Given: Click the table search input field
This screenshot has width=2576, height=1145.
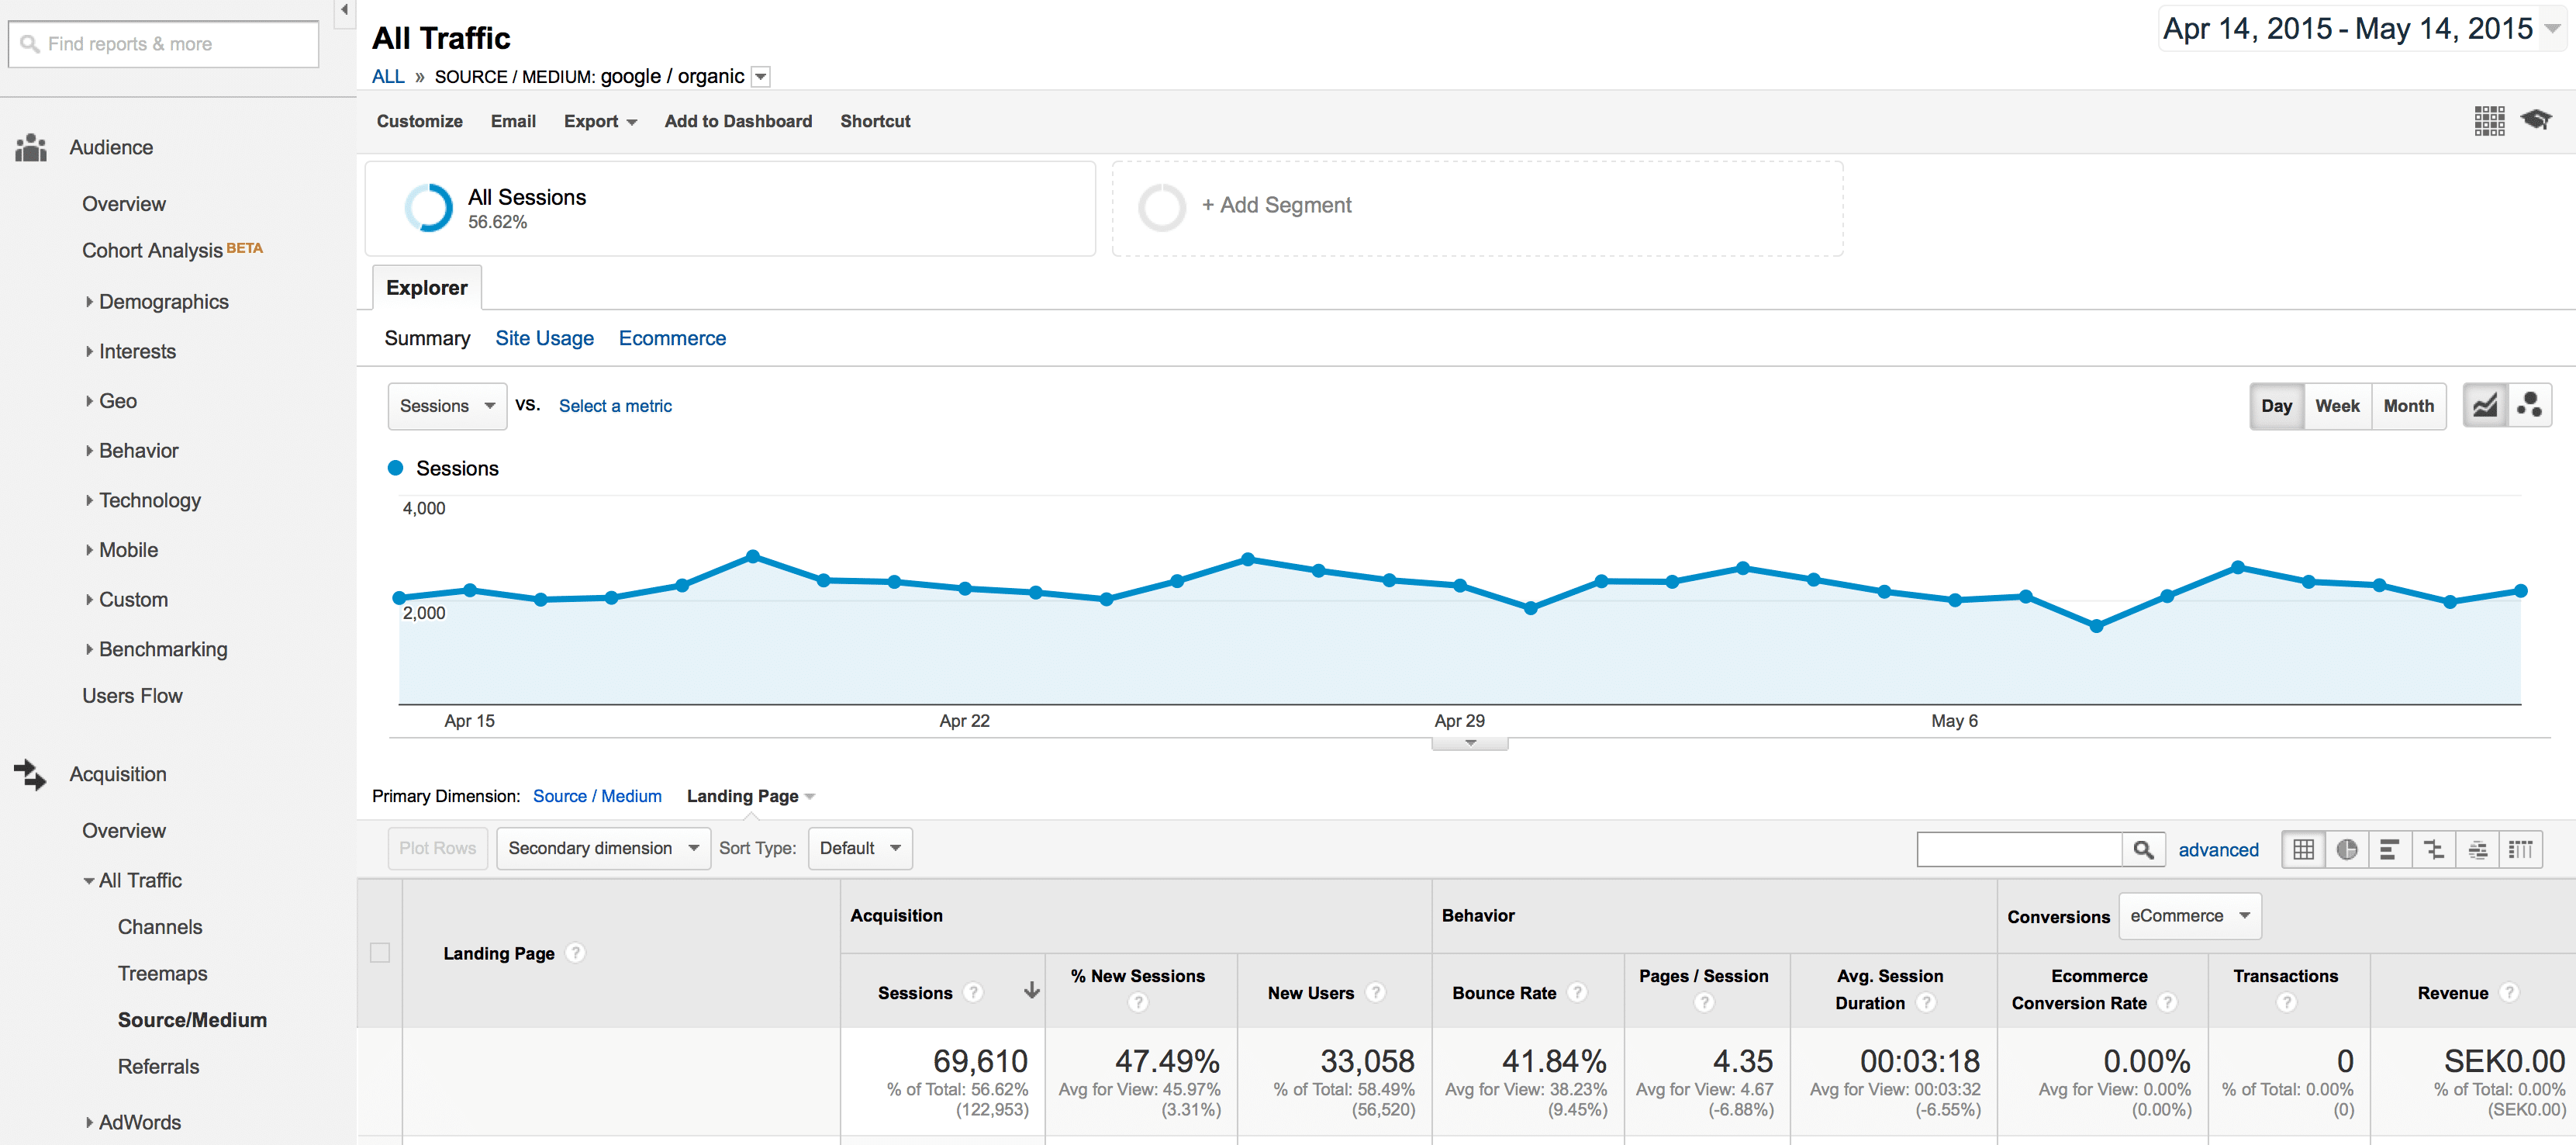Looking at the screenshot, I should coord(2019,849).
